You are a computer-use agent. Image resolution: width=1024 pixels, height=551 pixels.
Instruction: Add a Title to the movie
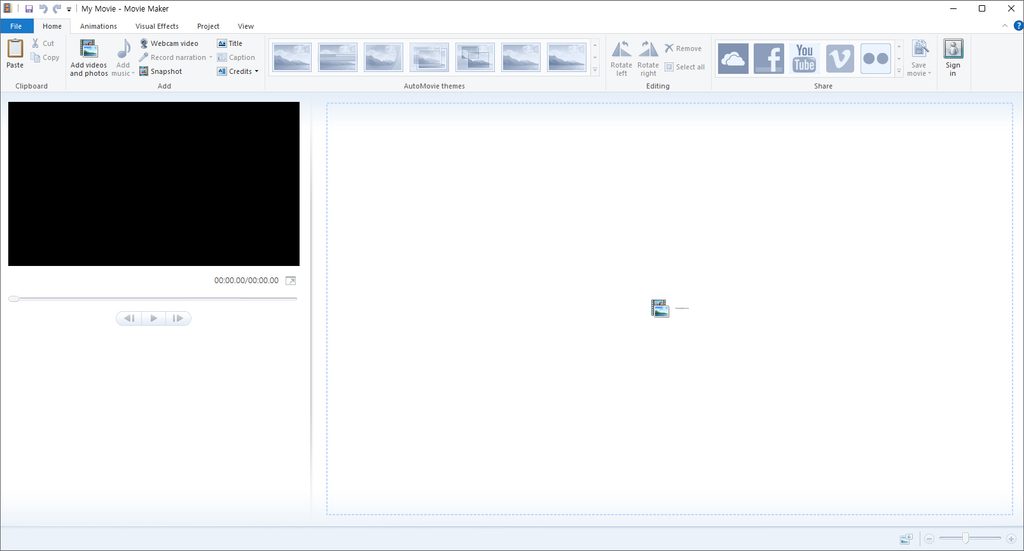[230, 43]
